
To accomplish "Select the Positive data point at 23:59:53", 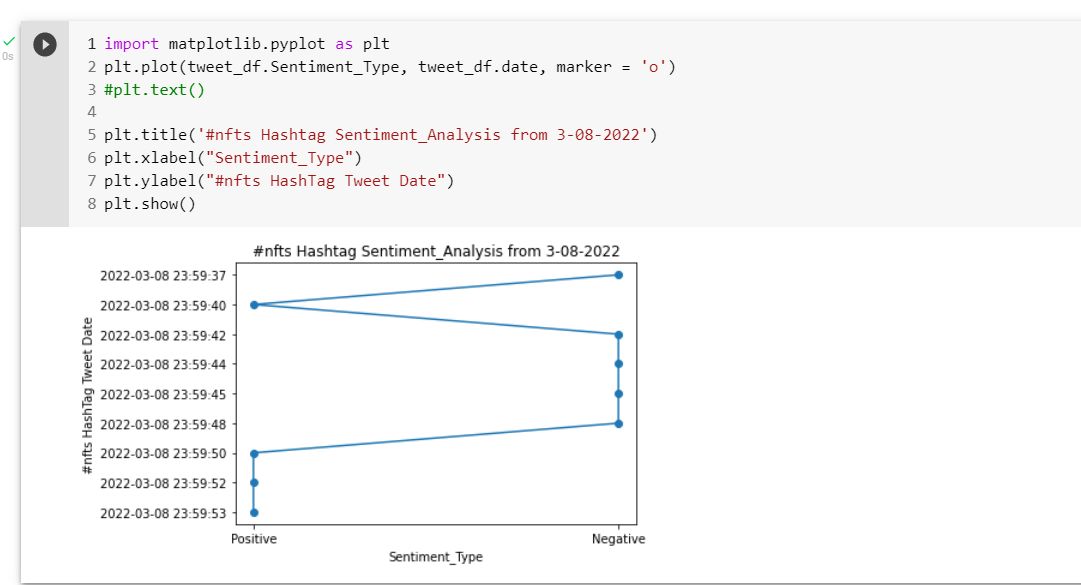I will point(254,513).
